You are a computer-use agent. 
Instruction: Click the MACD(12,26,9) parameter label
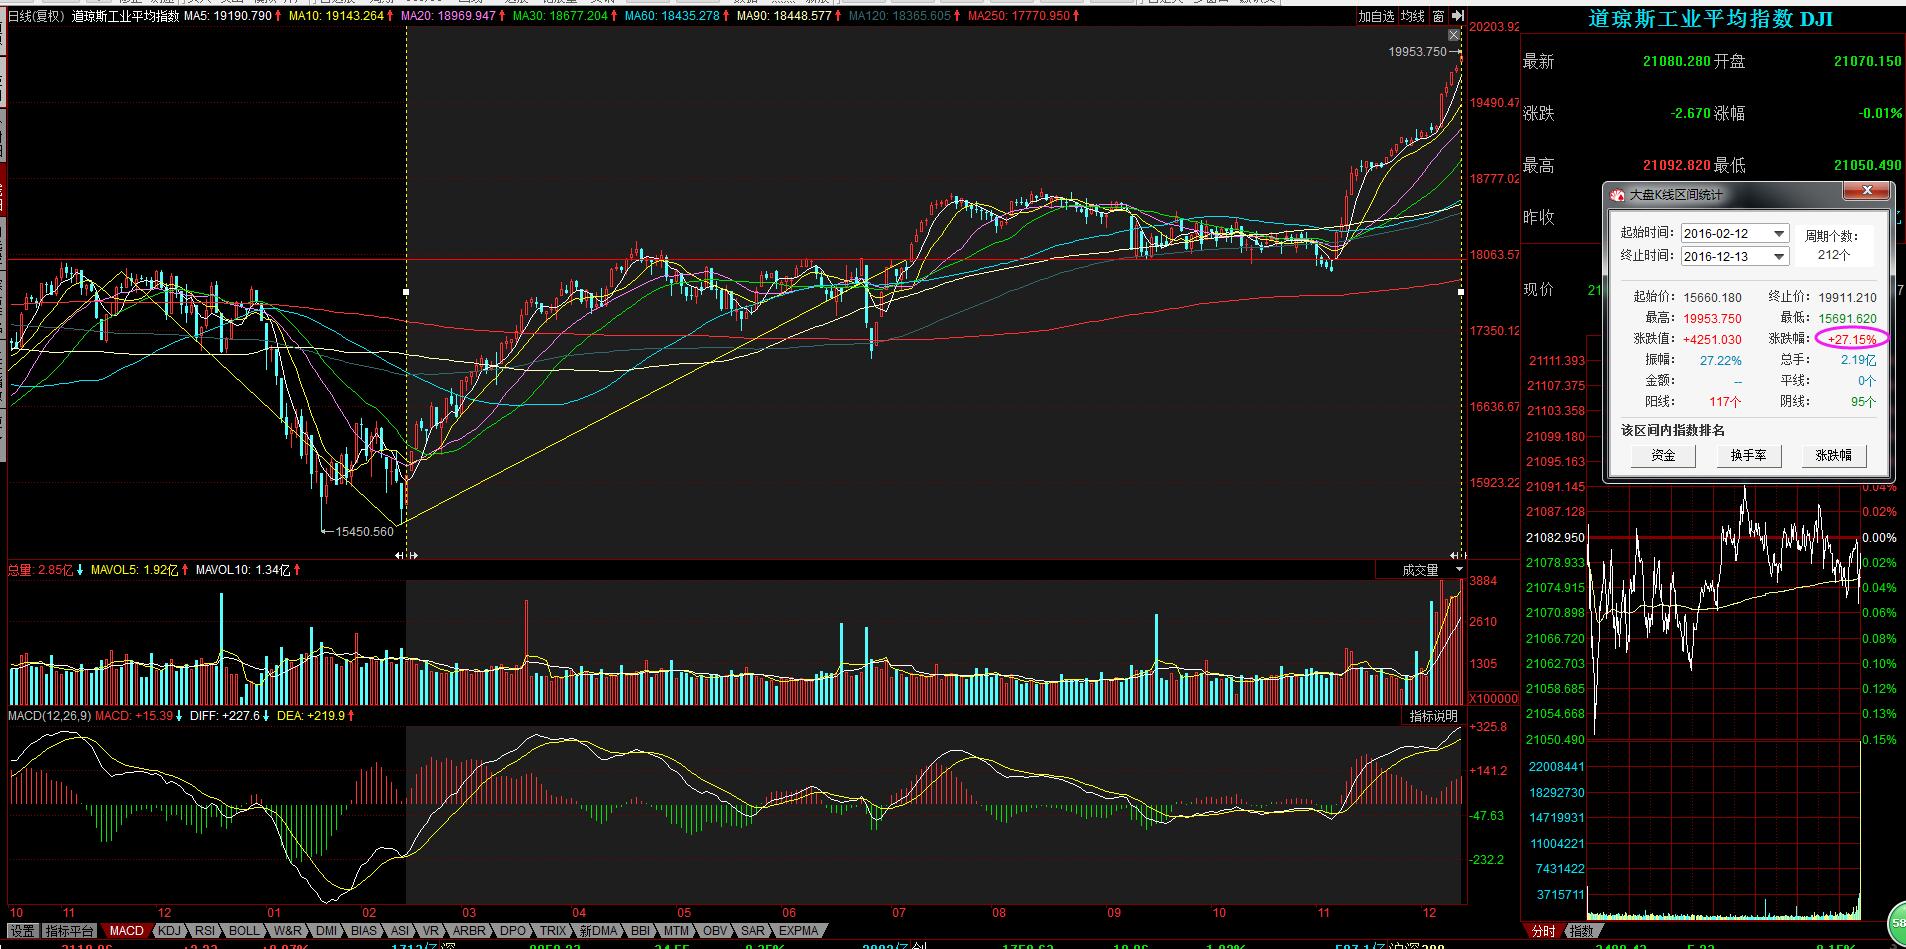pyautogui.click(x=50, y=716)
